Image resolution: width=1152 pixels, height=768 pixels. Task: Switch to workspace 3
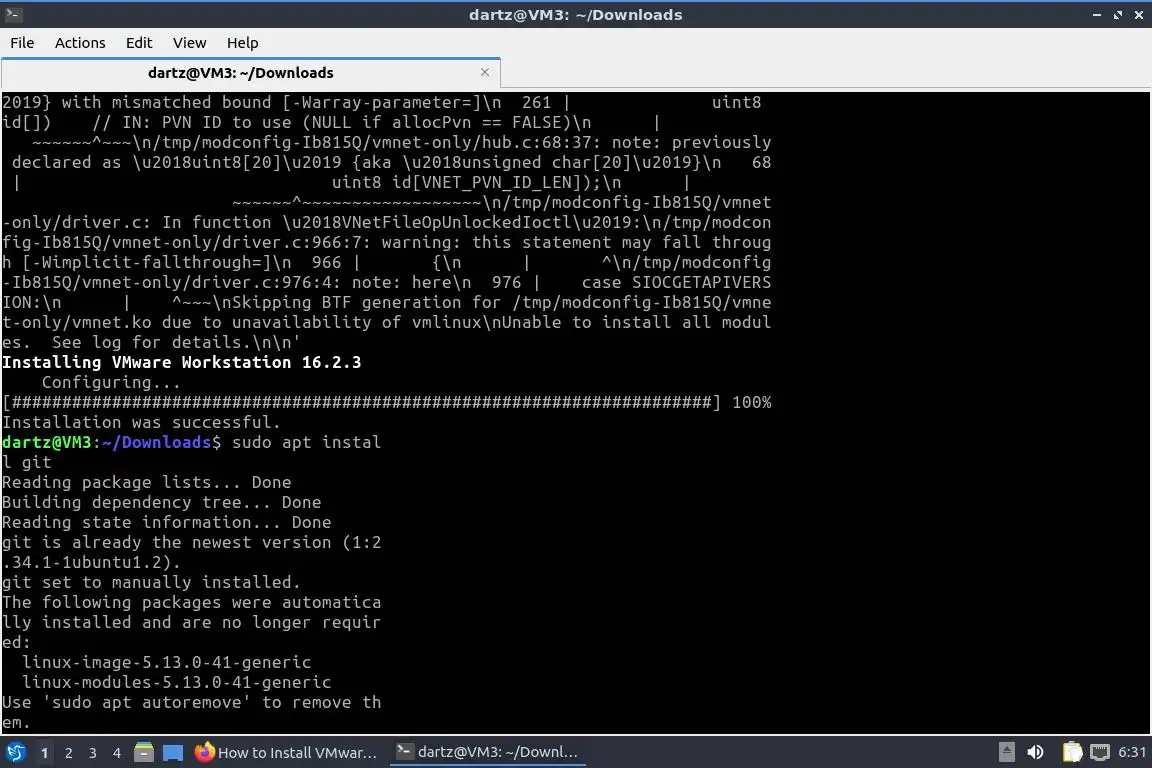point(93,753)
